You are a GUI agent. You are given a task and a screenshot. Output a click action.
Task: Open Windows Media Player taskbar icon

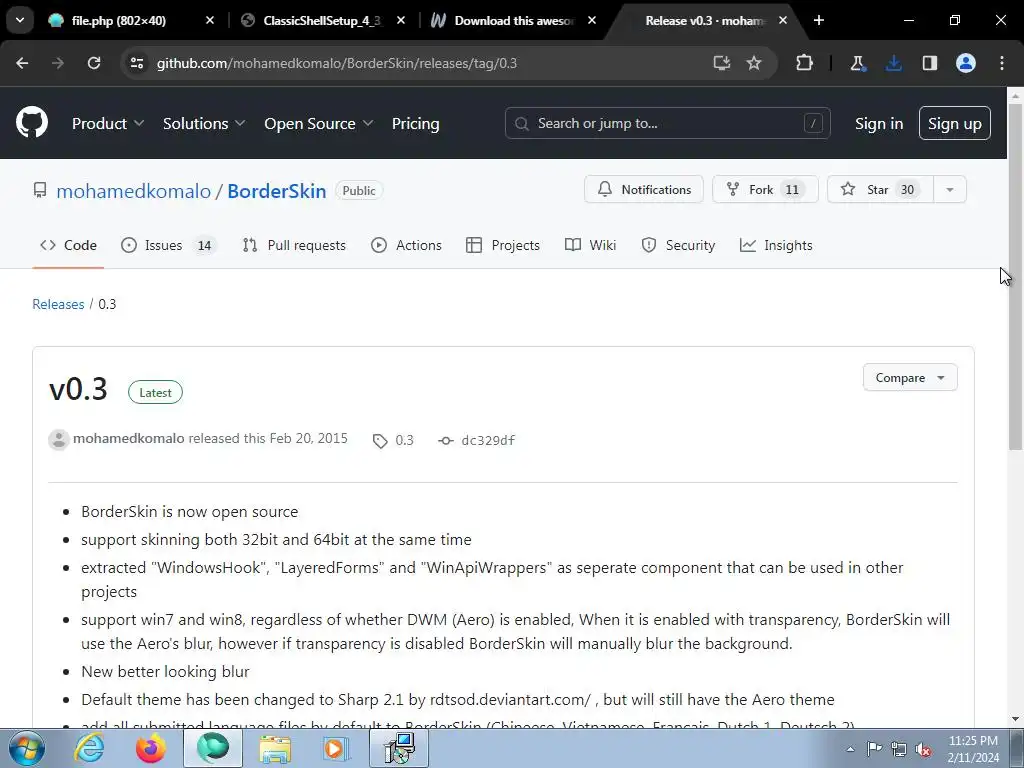(x=336, y=749)
